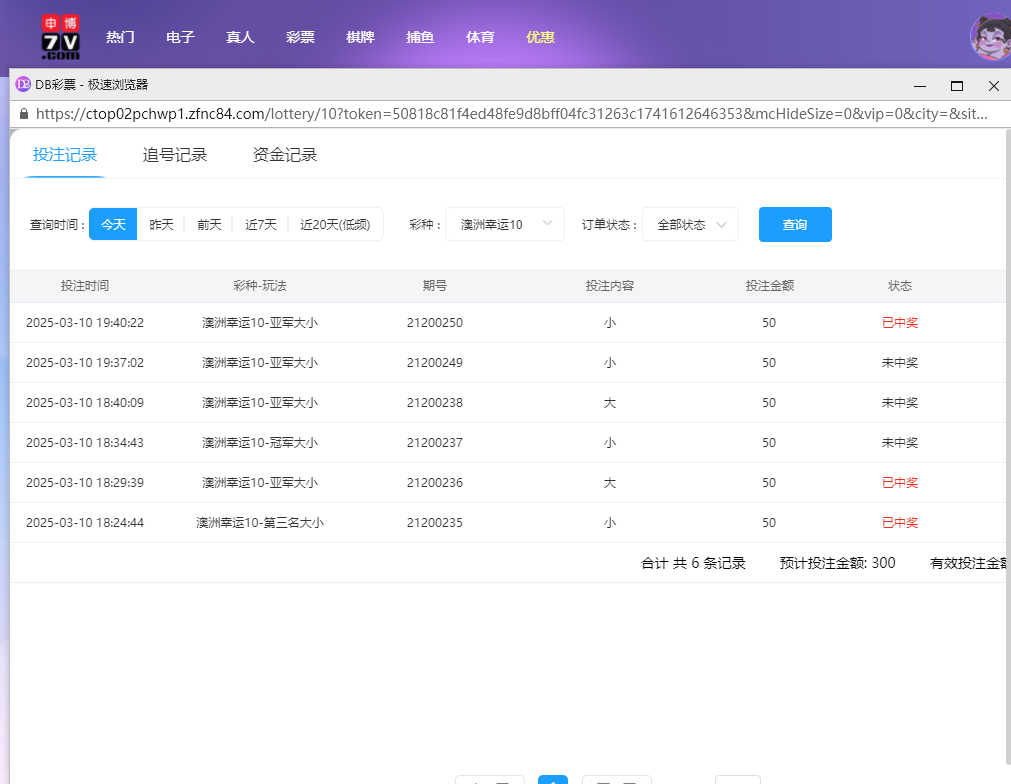
Task: Open the 捕鱼 fishing menu
Action: pos(420,36)
